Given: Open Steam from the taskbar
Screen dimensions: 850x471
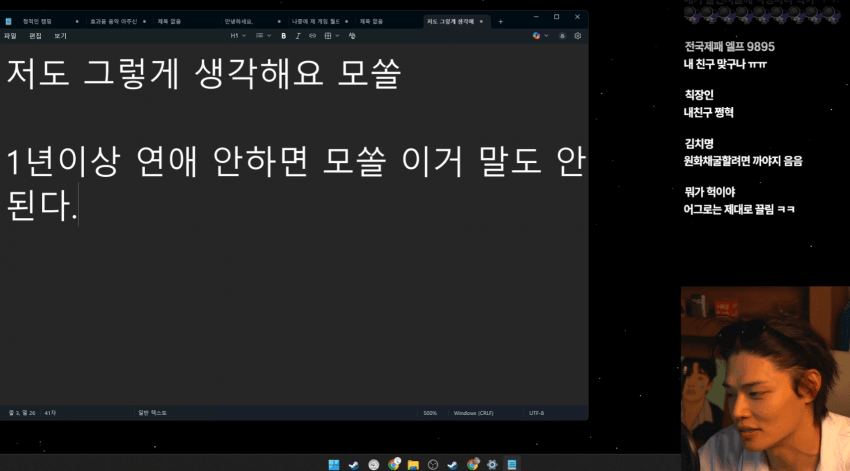Looking at the screenshot, I should tap(353, 464).
